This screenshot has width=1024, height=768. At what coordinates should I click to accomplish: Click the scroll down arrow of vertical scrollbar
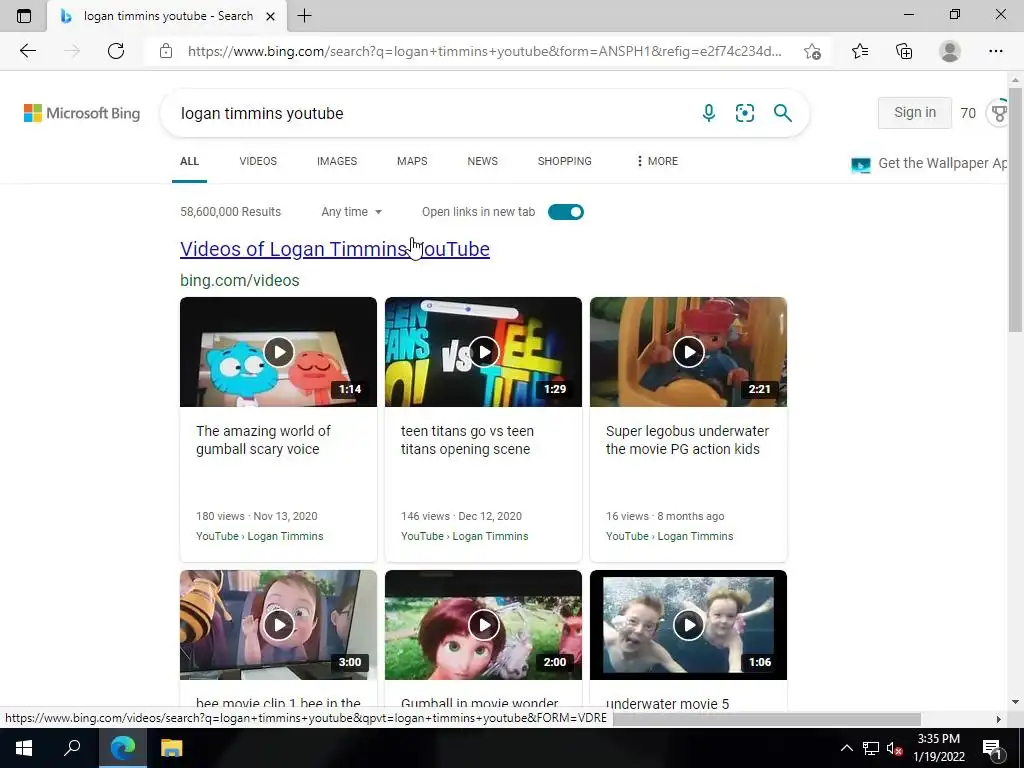coord(1015,702)
